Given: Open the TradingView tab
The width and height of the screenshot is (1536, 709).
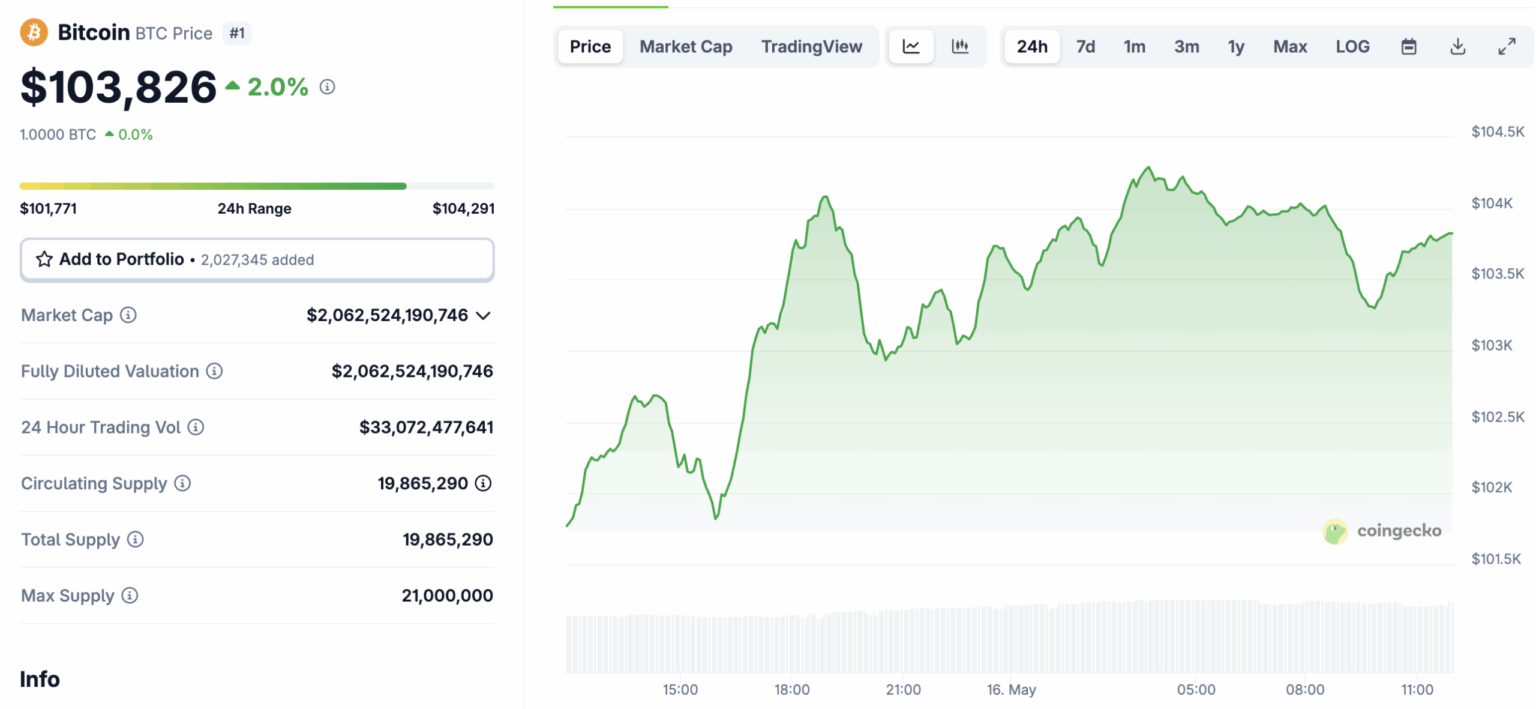Looking at the screenshot, I should tap(812, 46).
